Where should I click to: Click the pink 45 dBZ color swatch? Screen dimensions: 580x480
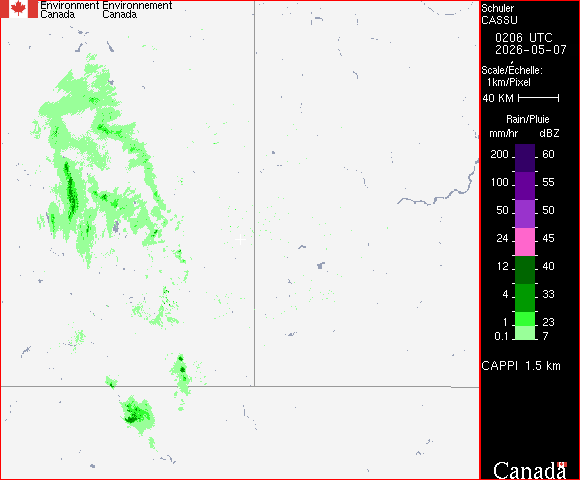pyautogui.click(x=525, y=242)
